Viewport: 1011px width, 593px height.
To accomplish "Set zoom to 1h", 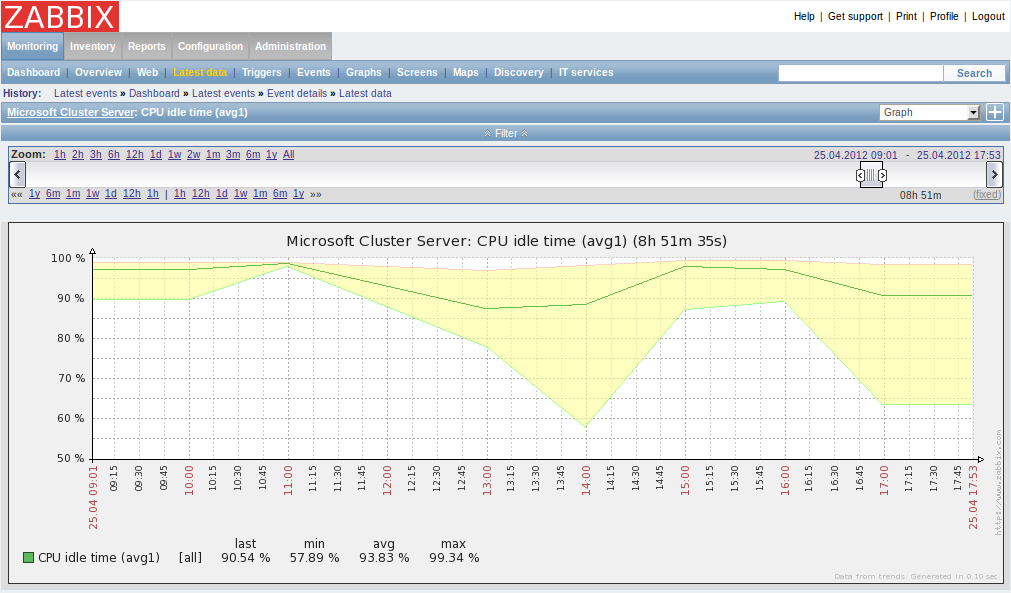I will tap(60, 155).
